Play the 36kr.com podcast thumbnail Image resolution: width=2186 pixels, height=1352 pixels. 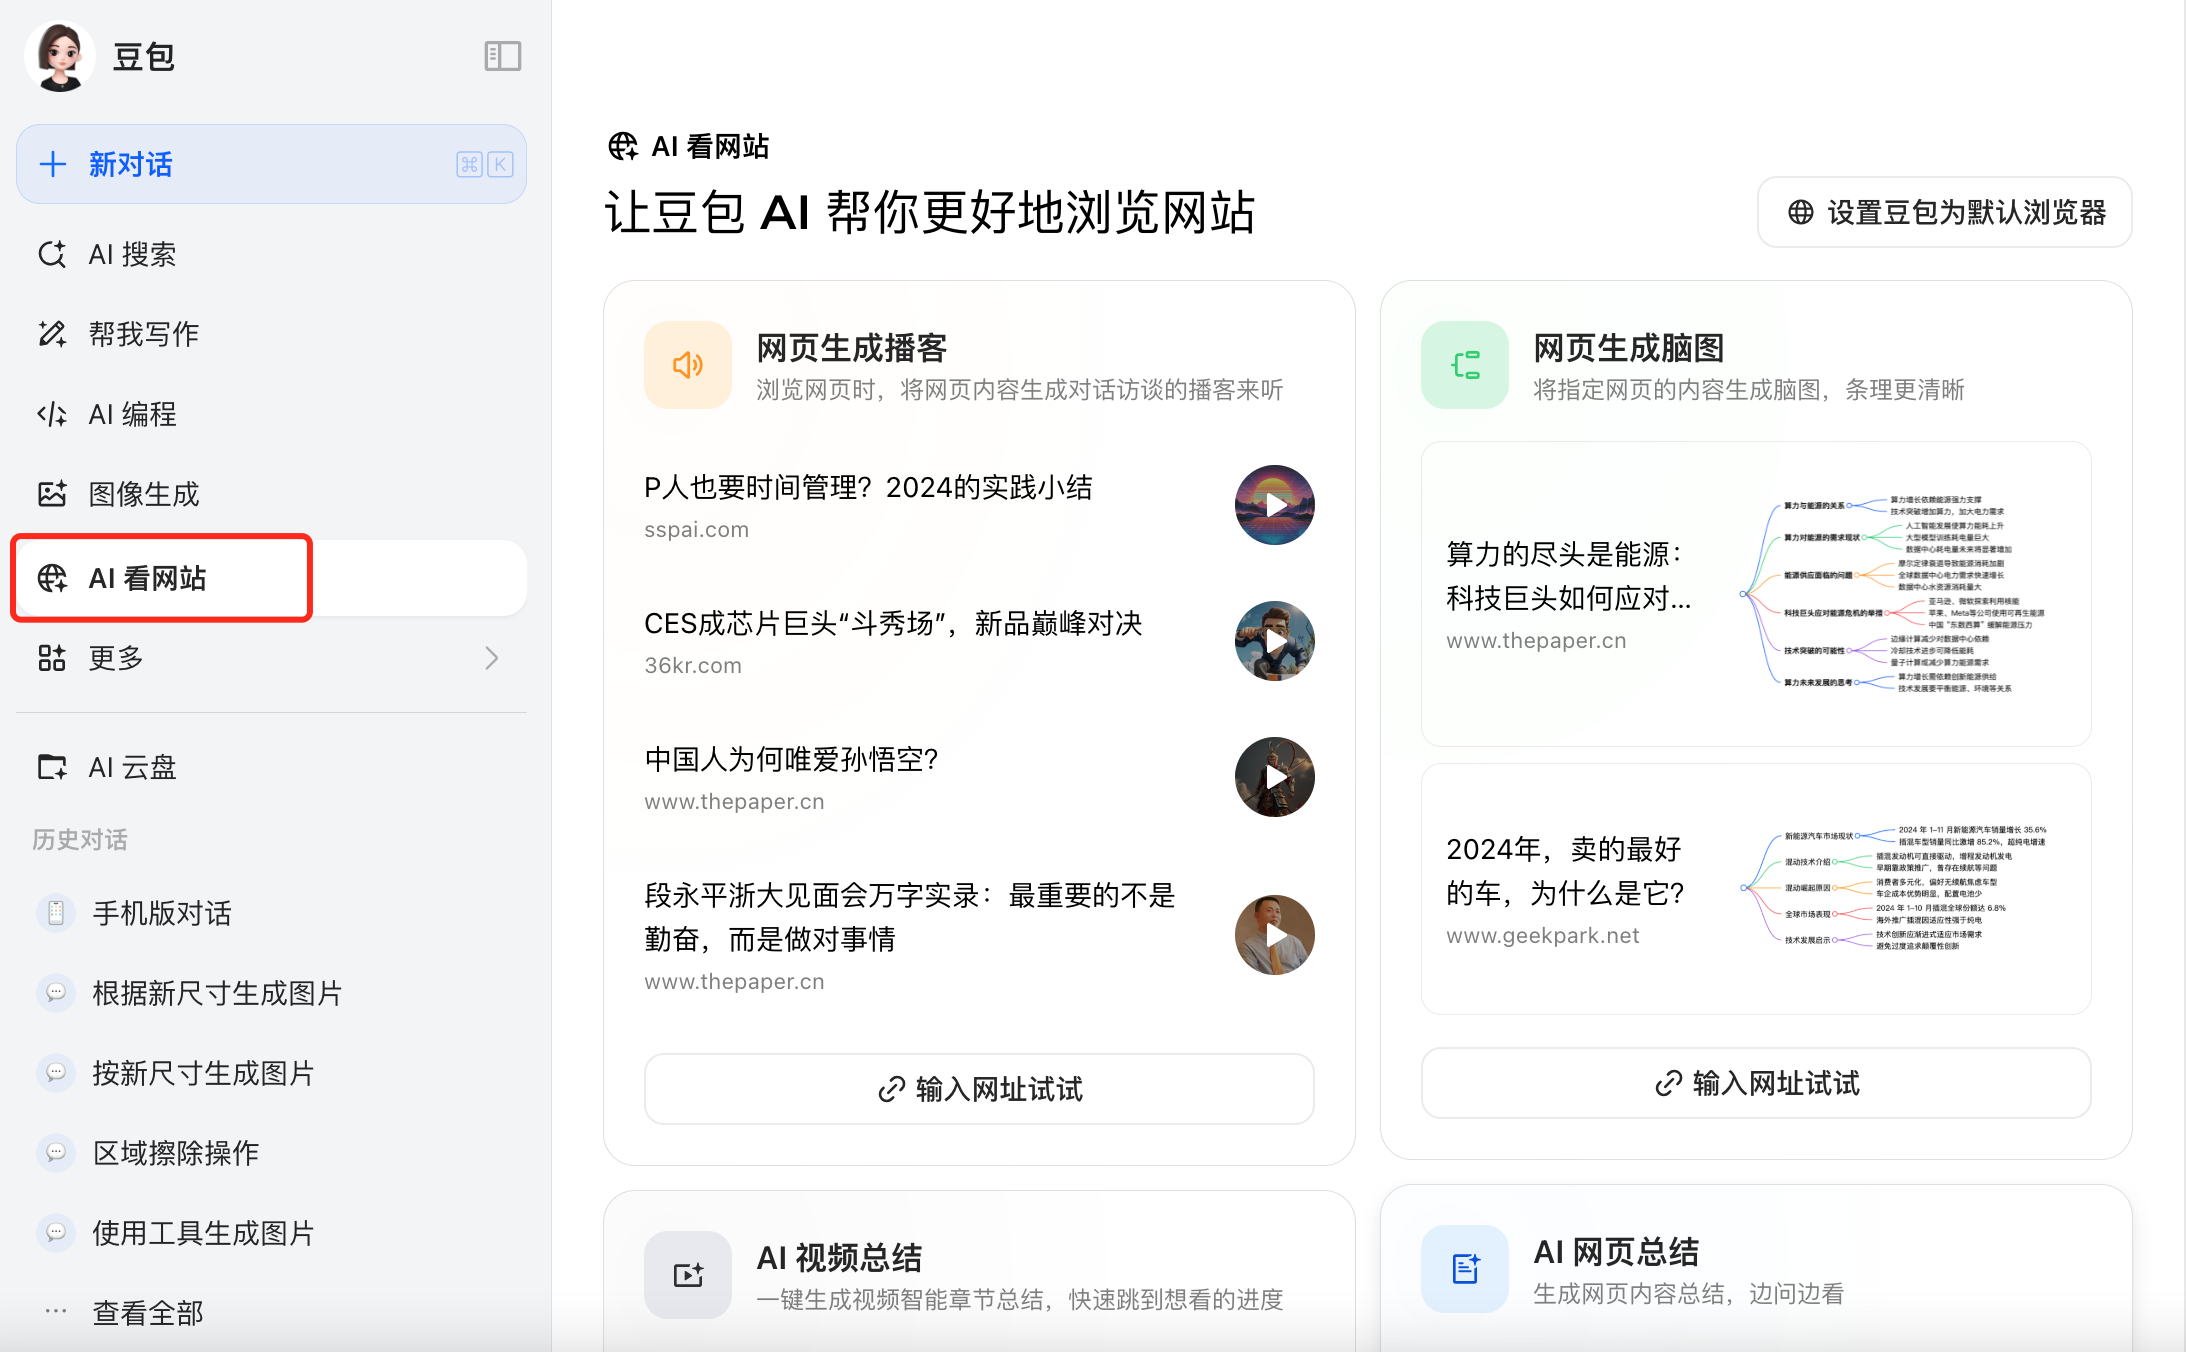pos(1275,641)
